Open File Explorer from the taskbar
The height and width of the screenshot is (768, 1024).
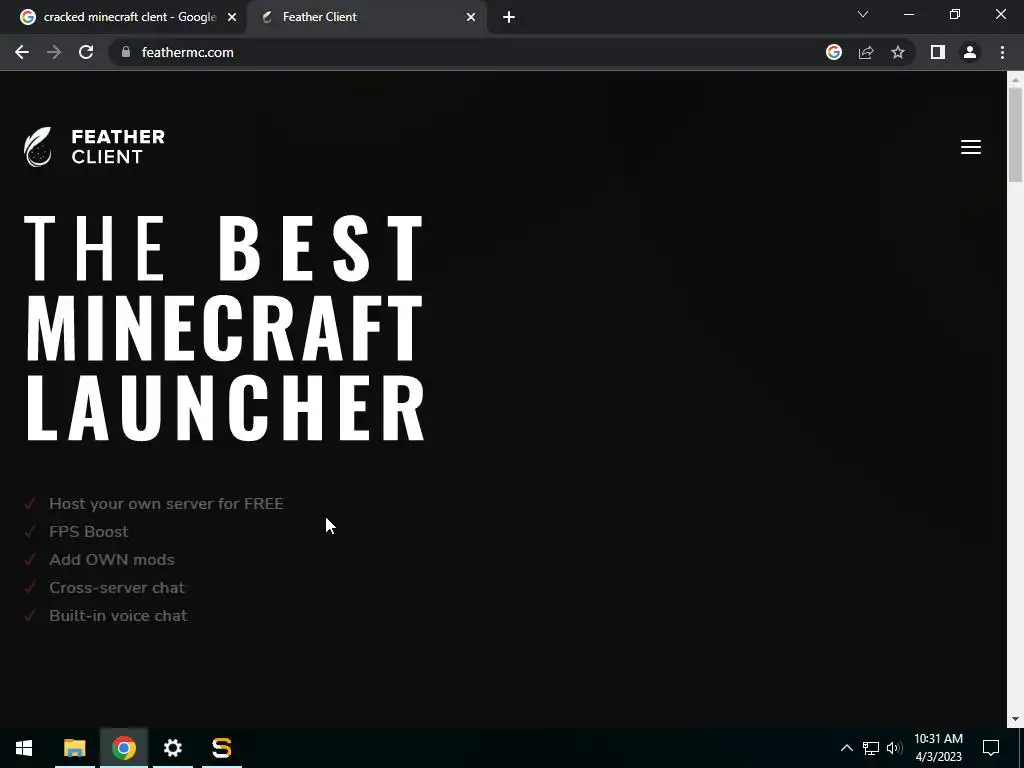coord(74,748)
